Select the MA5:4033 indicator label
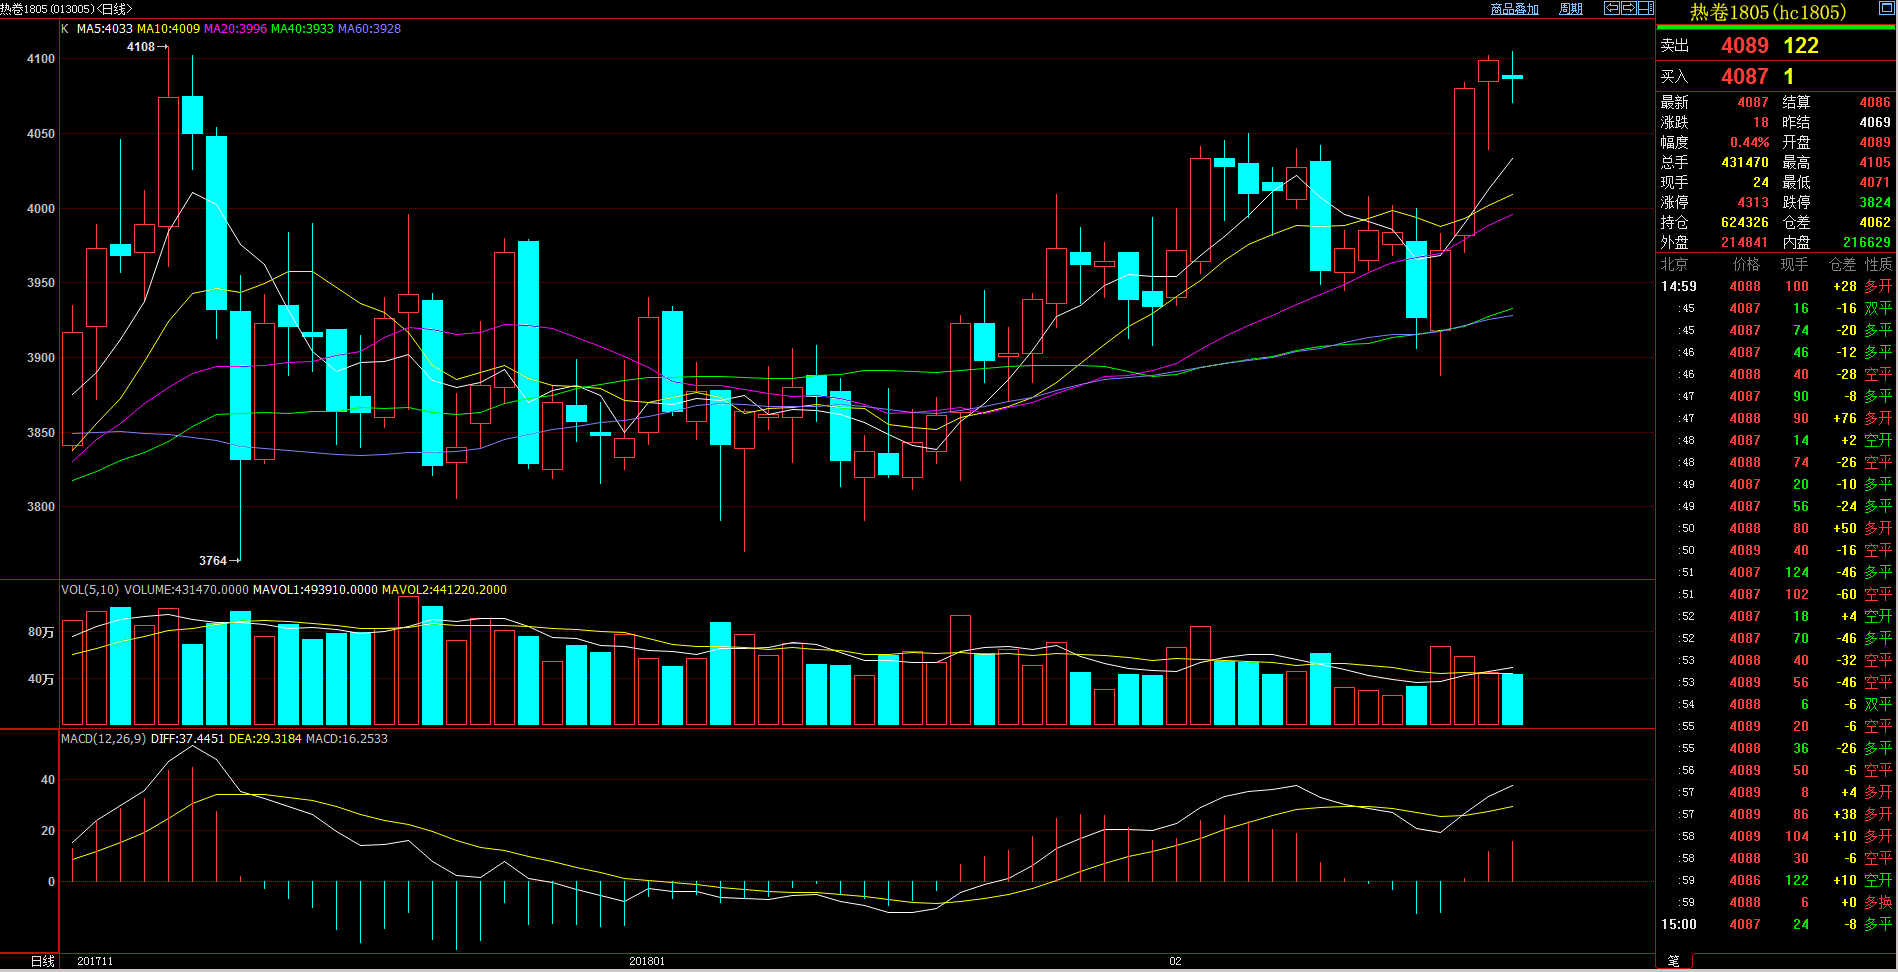 104,29
